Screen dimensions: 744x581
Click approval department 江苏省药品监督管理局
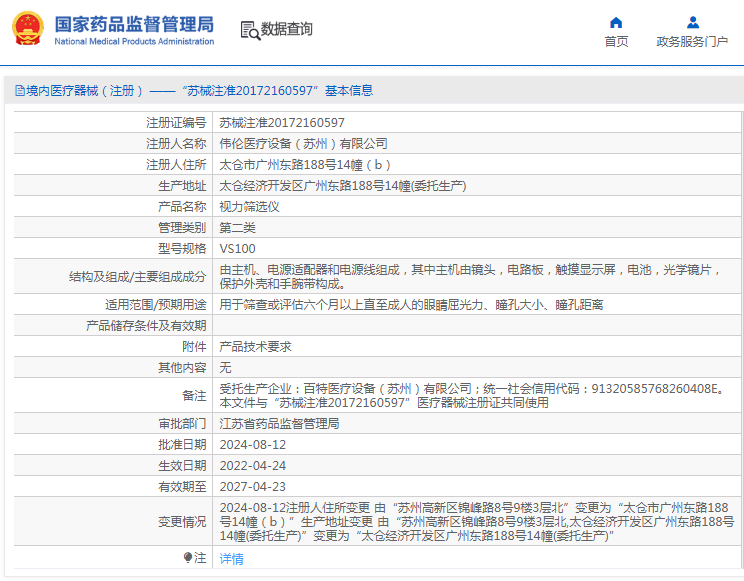pos(279,423)
